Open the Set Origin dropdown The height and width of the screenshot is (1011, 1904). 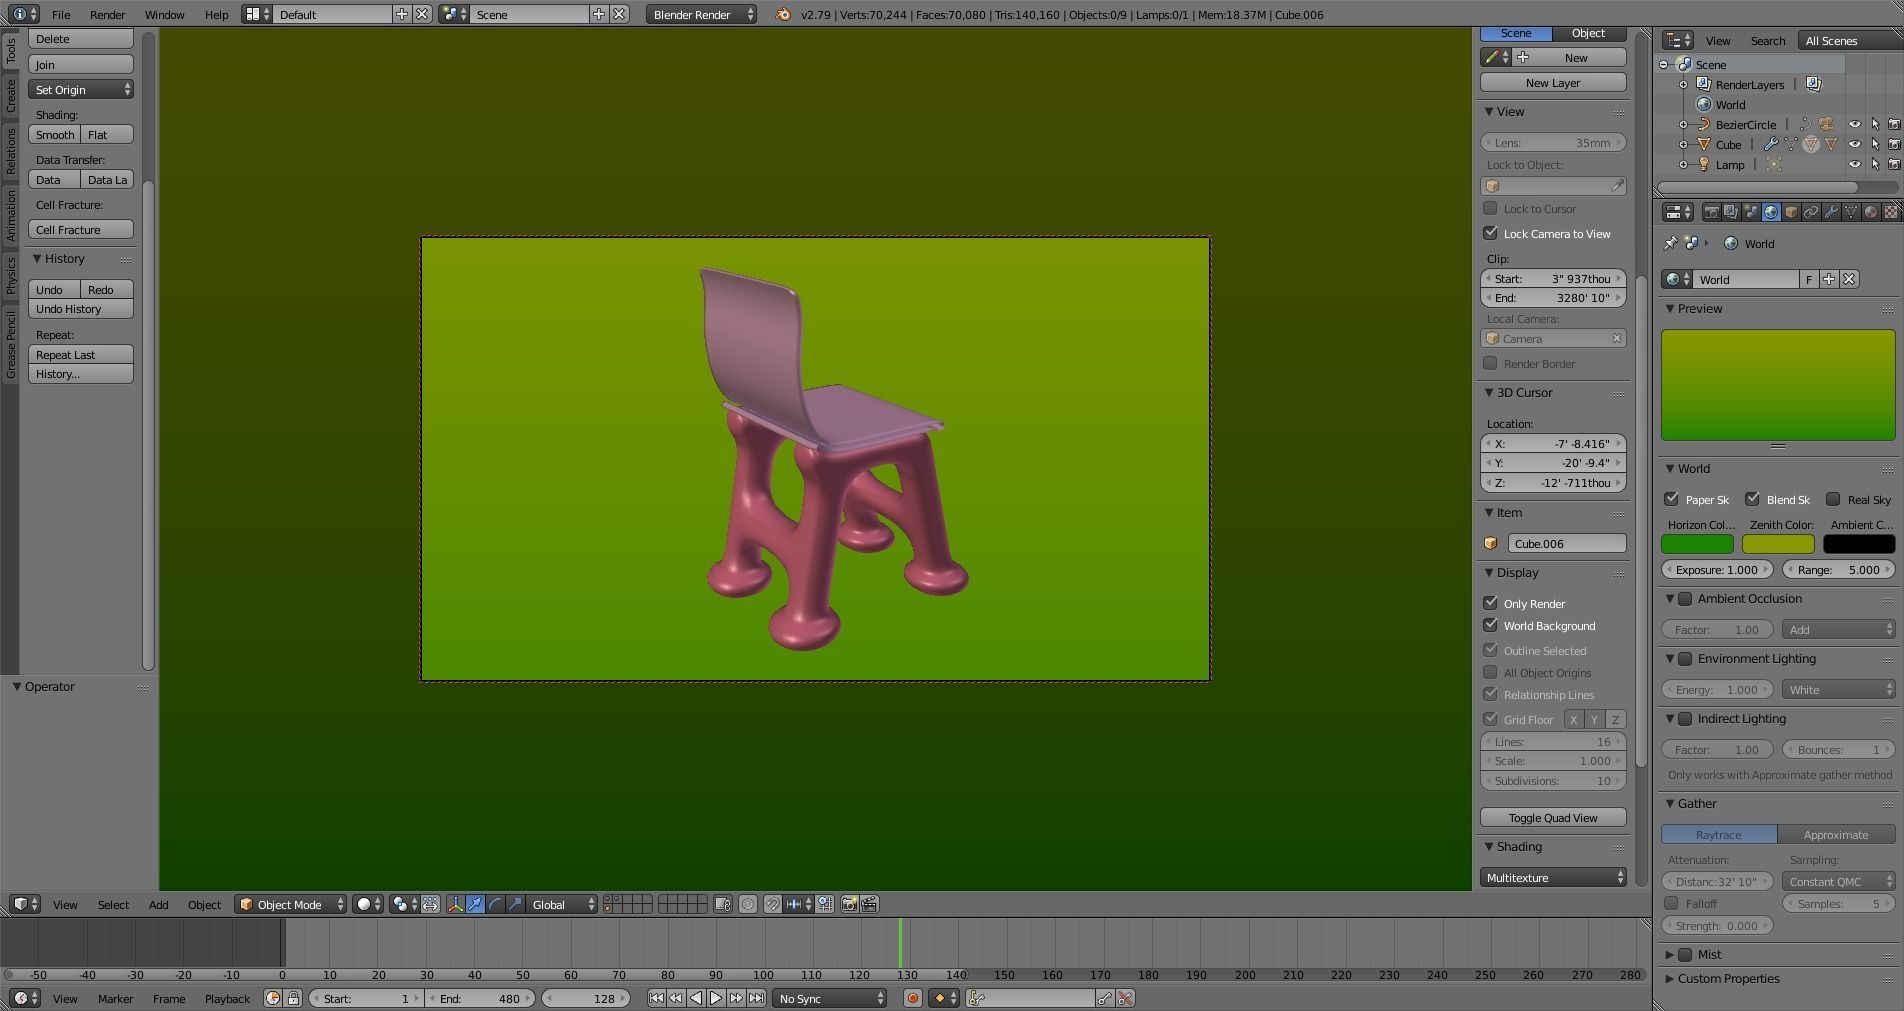(x=81, y=89)
